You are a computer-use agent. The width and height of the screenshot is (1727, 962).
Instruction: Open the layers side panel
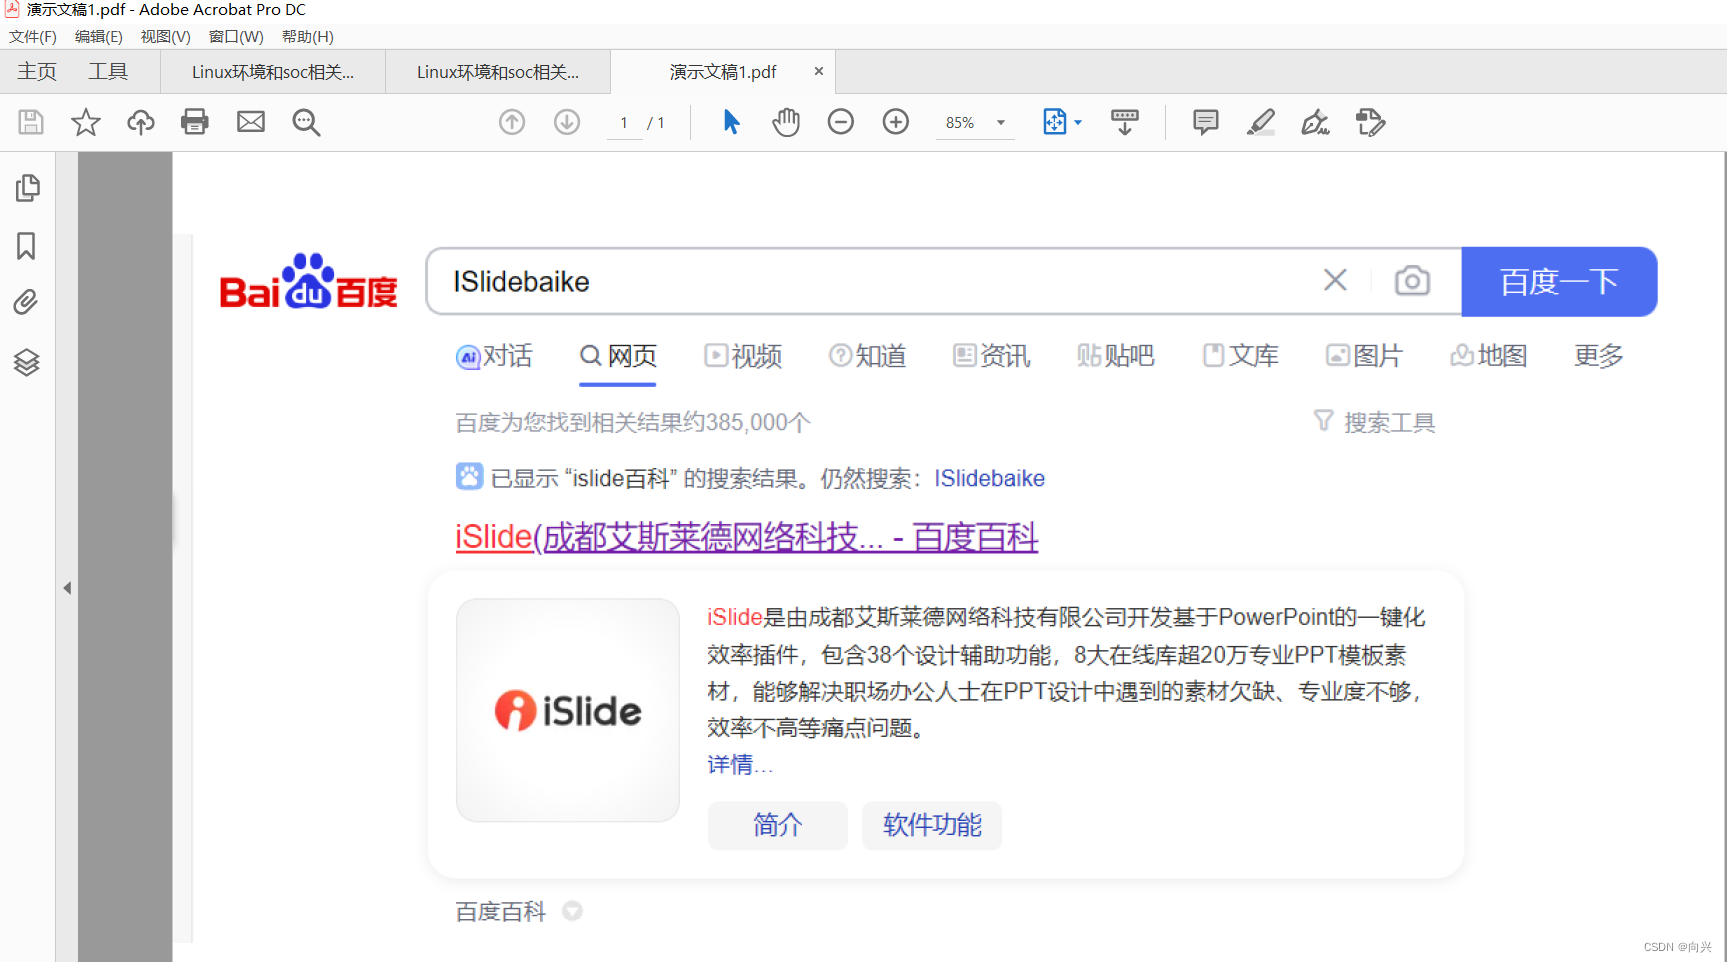(x=27, y=362)
